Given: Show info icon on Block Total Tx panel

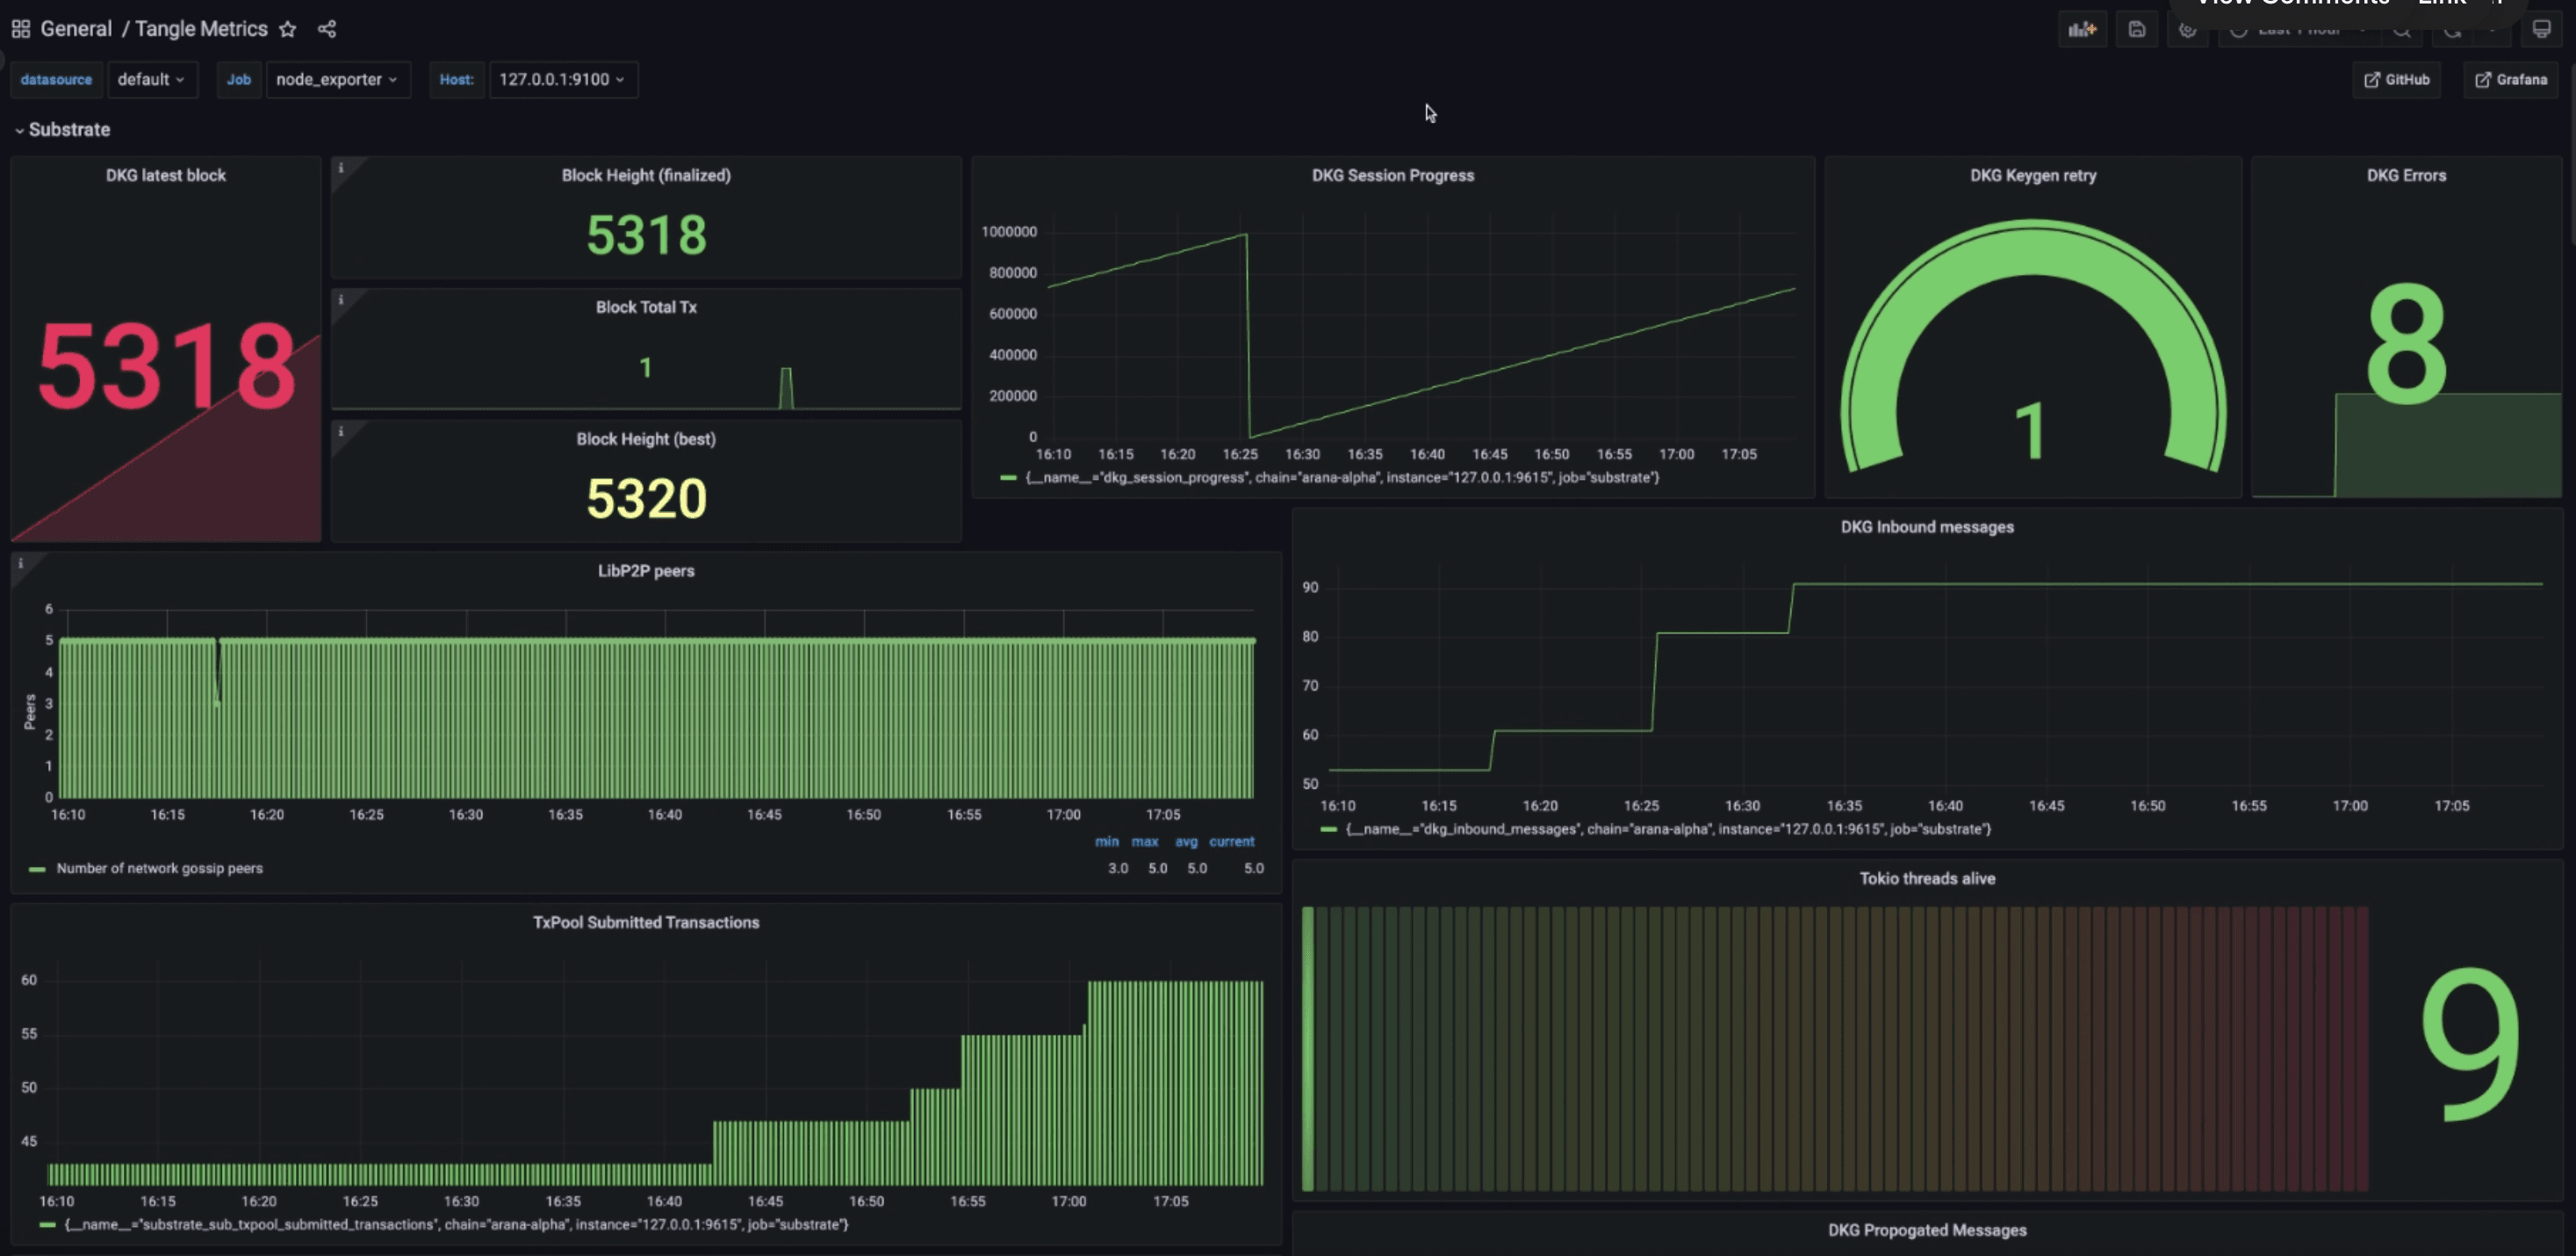Looking at the screenshot, I should coord(341,300).
